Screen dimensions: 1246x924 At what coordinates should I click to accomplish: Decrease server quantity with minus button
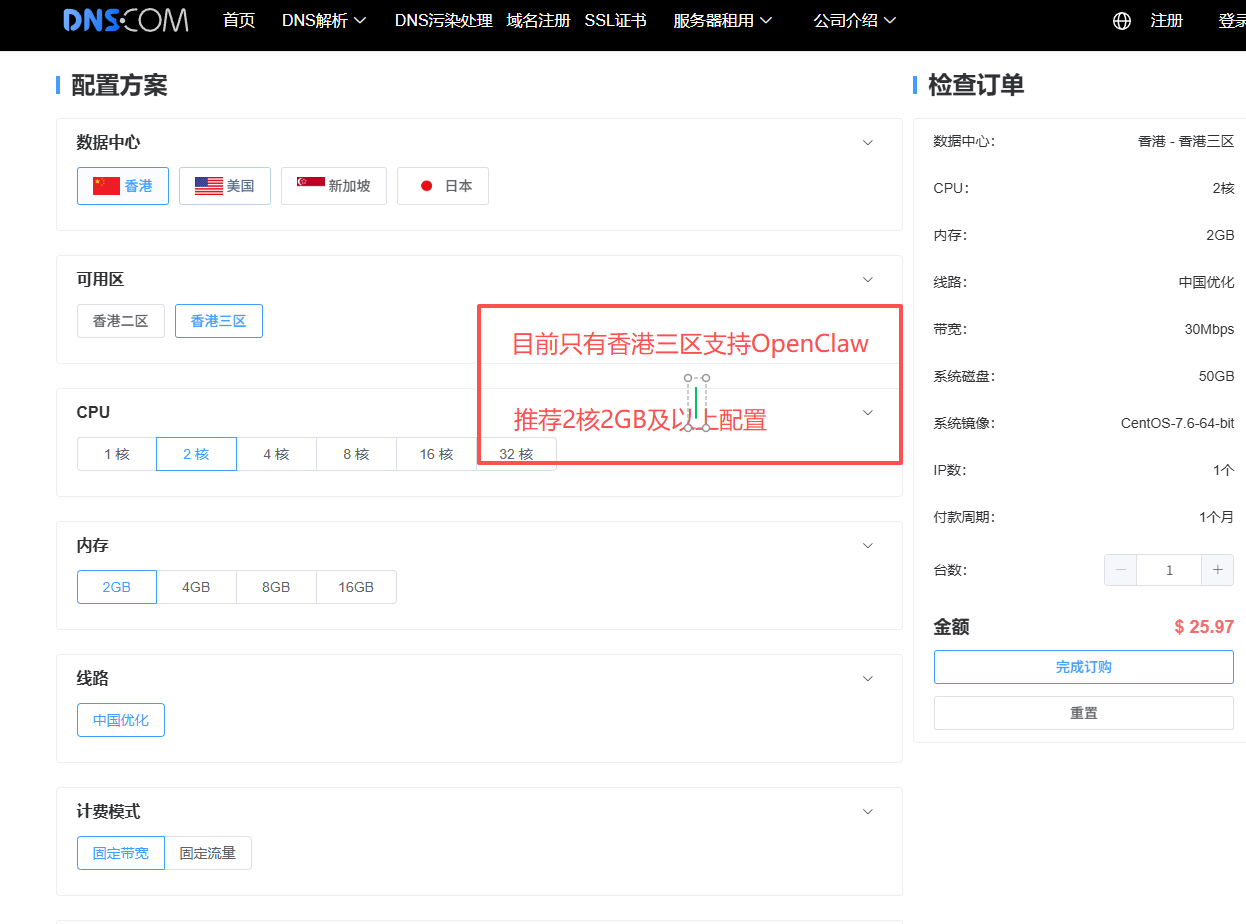coord(1120,570)
